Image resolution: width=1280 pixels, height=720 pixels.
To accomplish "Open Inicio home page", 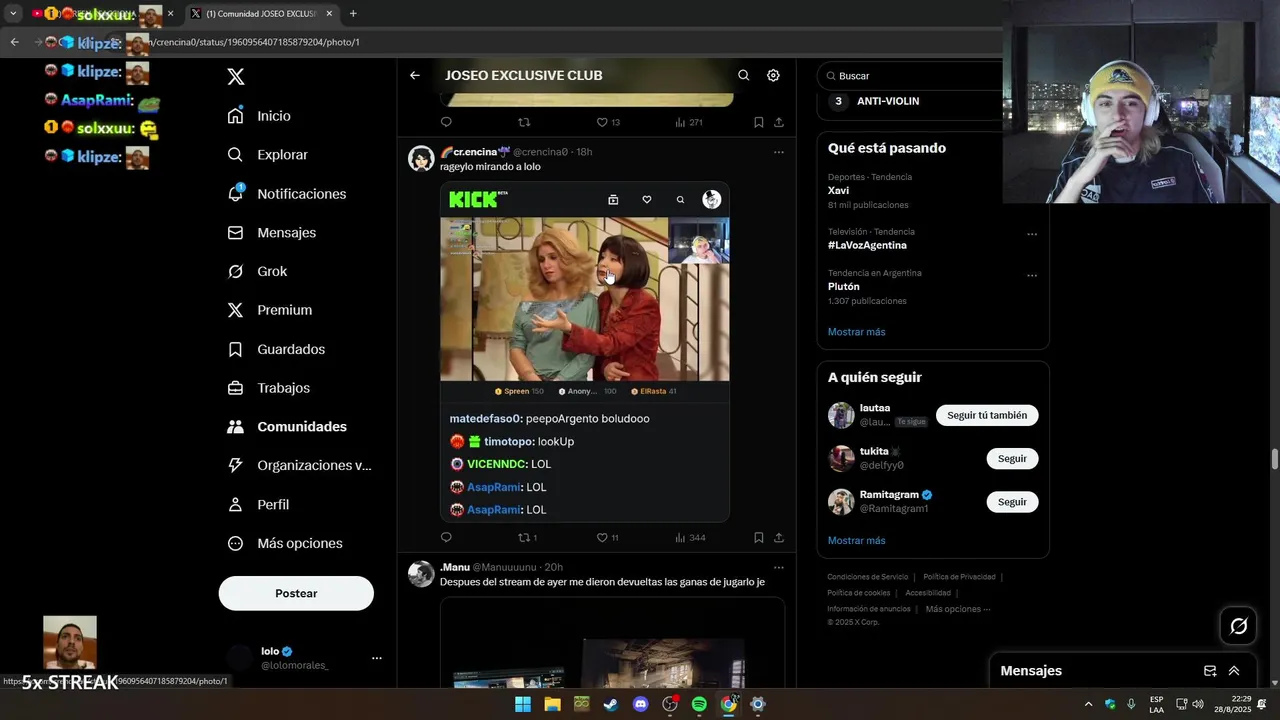I will coord(260,116).
